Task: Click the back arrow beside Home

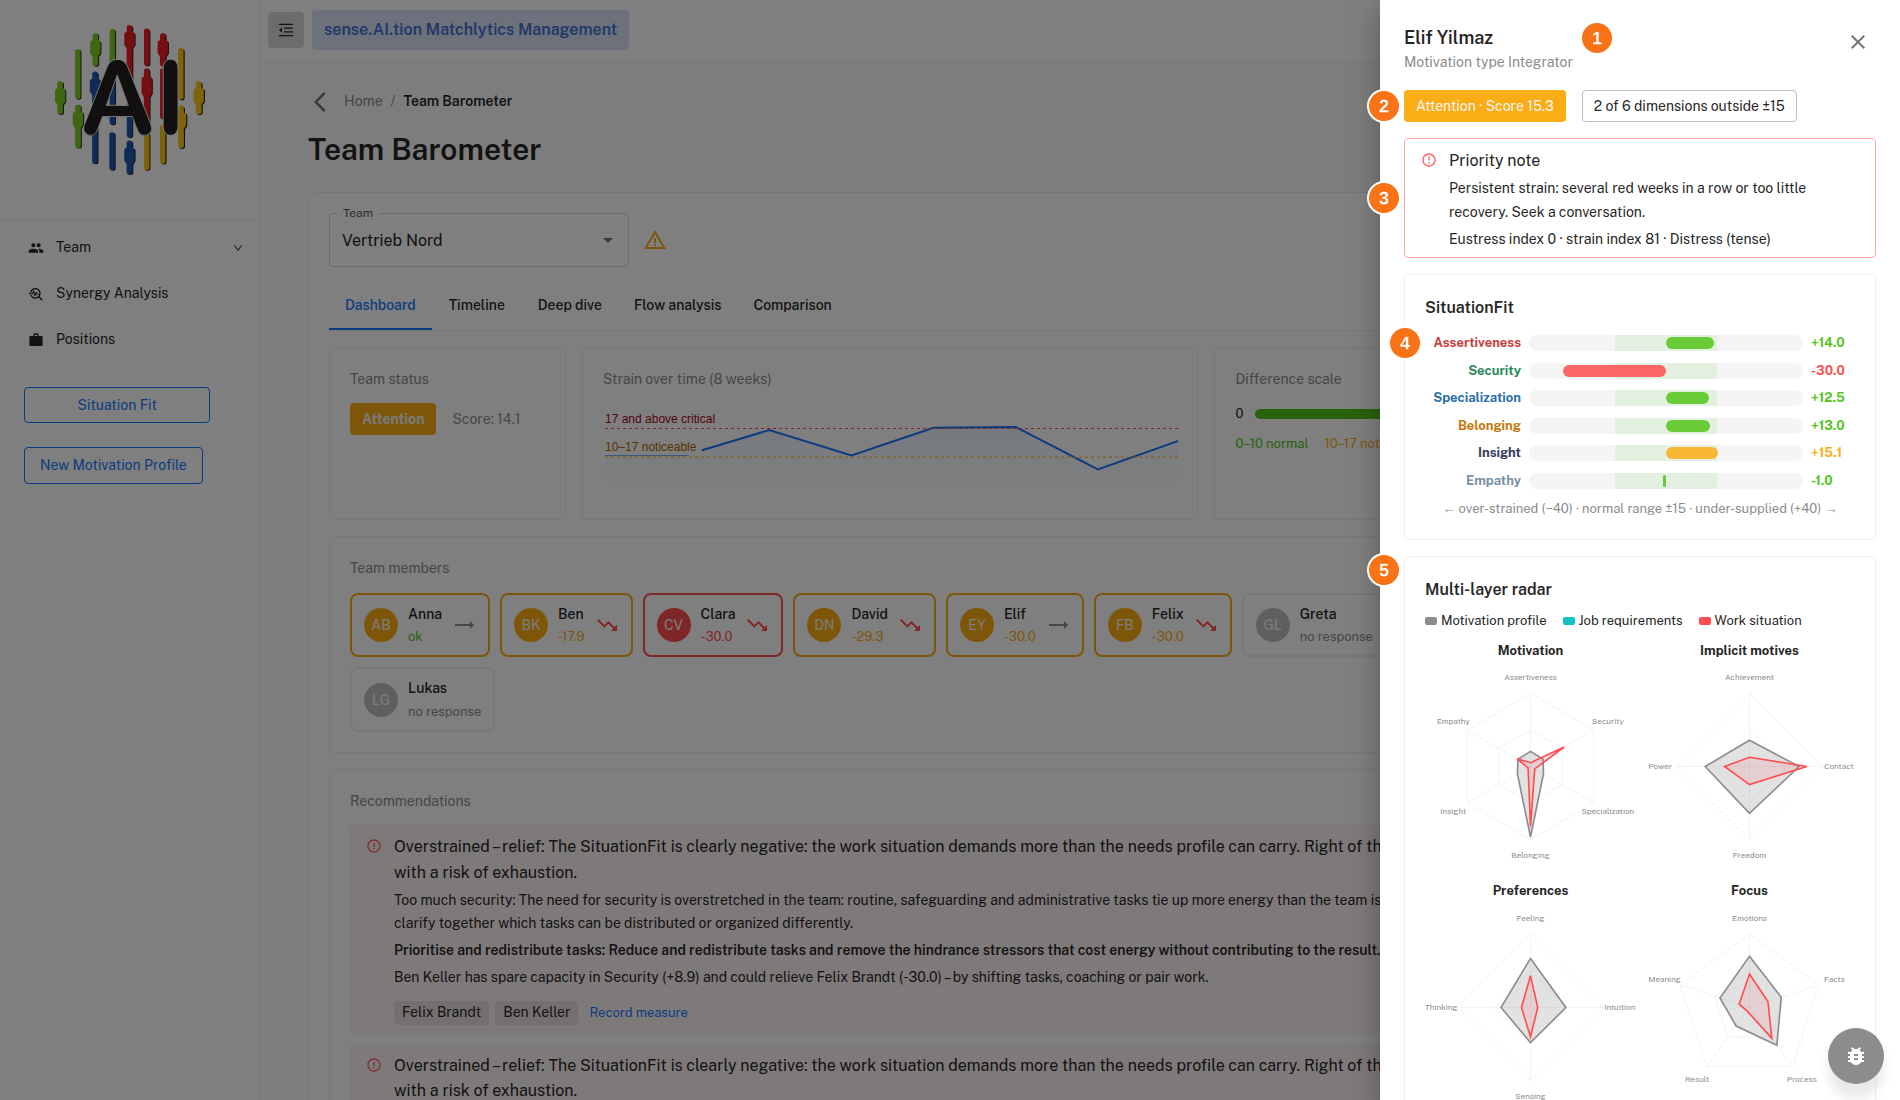Action: [320, 101]
